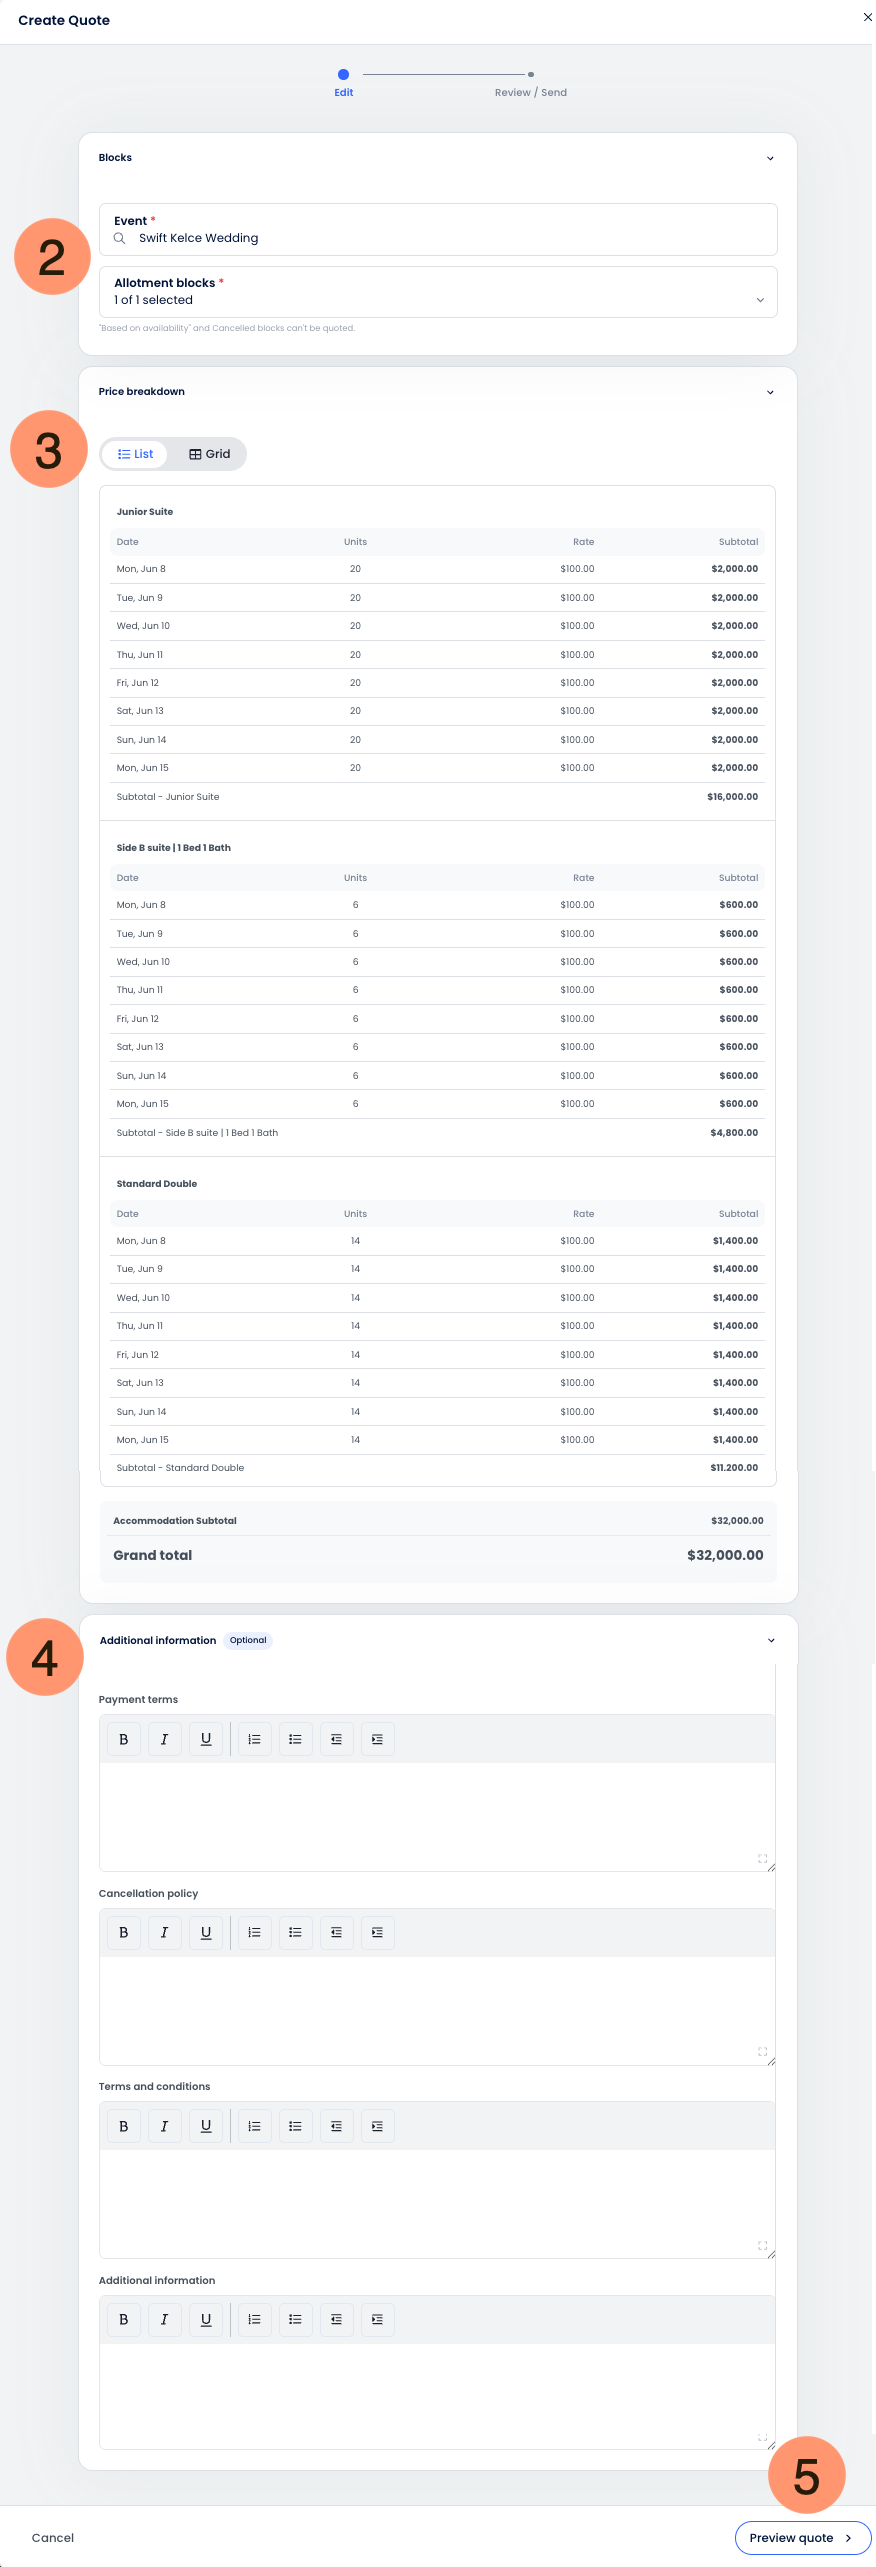Toggle bold in Payment terms editor

(124, 1739)
